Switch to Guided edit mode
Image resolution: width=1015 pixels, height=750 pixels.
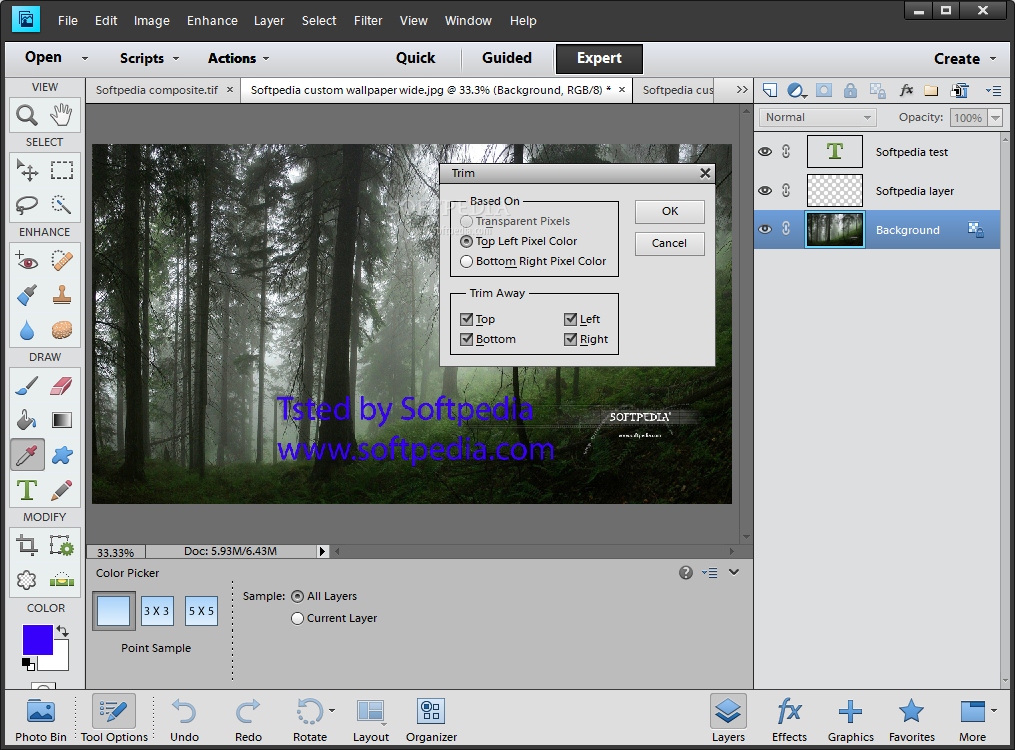507,58
